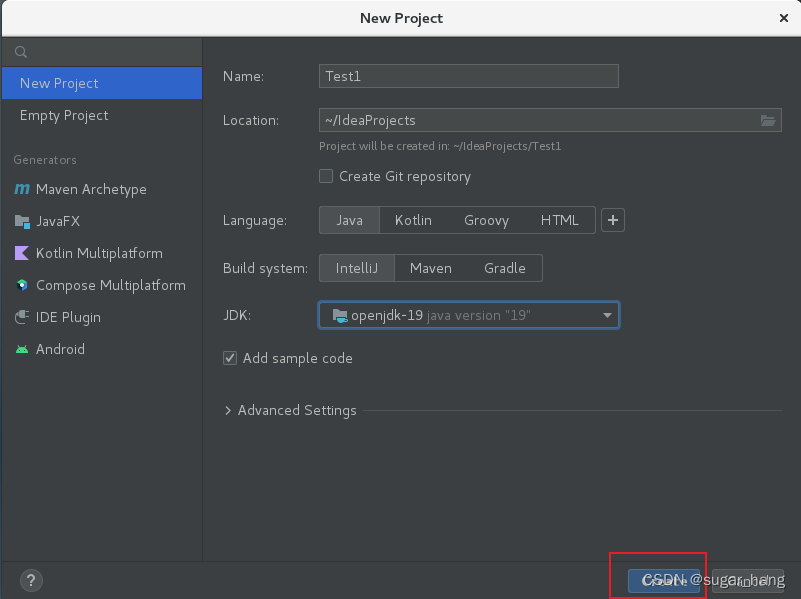
Task: Click the Create Git repository label
Action: (405, 176)
